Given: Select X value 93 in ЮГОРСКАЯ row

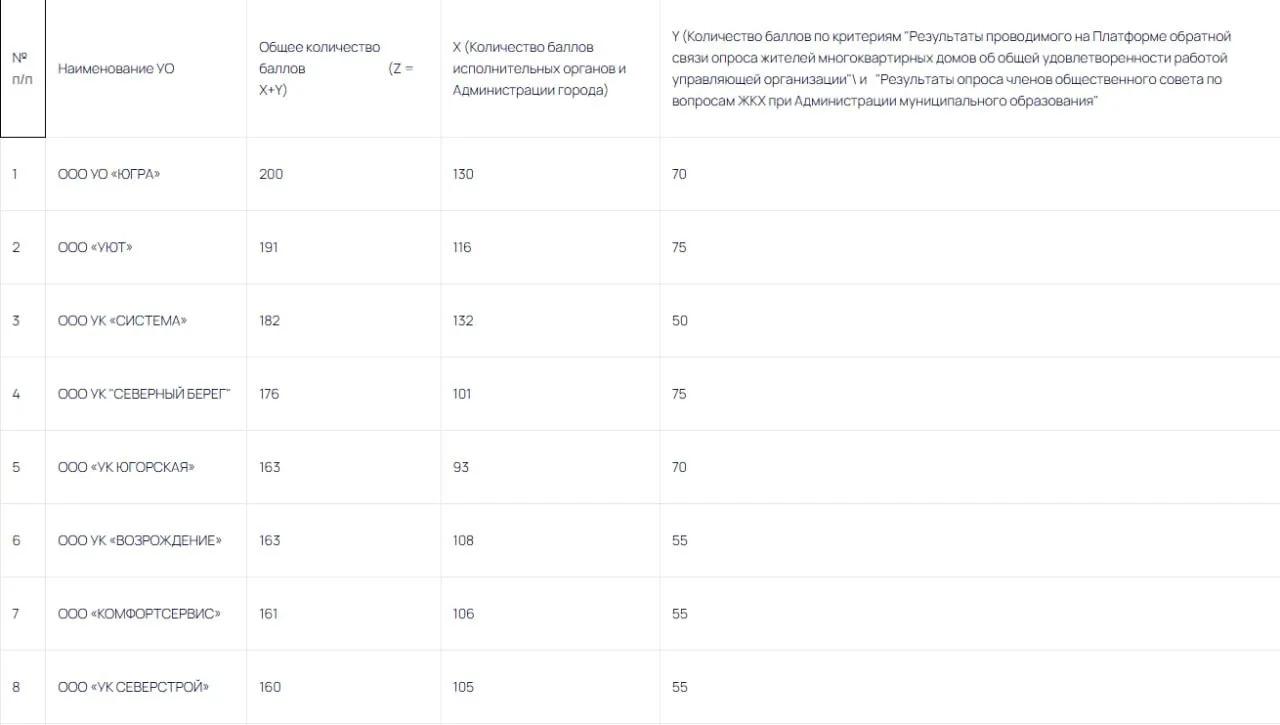Looking at the screenshot, I should 461,467.
